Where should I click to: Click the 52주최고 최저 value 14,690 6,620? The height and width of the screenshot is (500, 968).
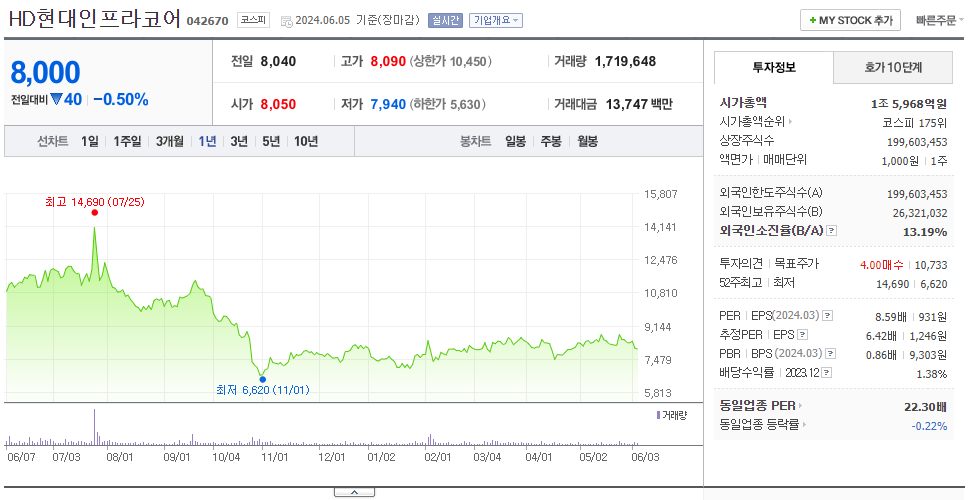(x=912, y=283)
